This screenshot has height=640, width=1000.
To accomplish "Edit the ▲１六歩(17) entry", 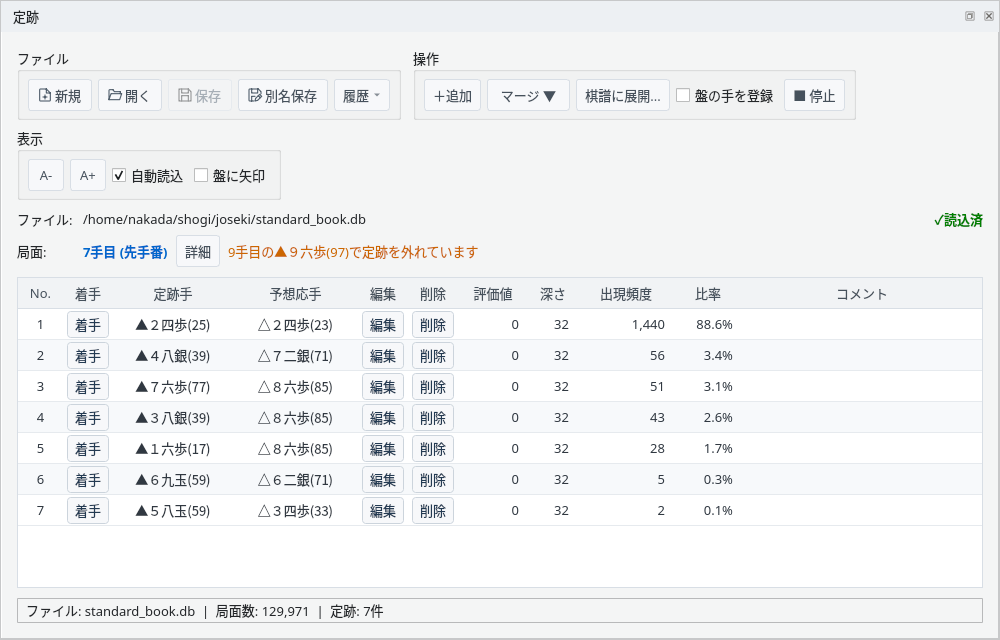I will pos(383,449).
